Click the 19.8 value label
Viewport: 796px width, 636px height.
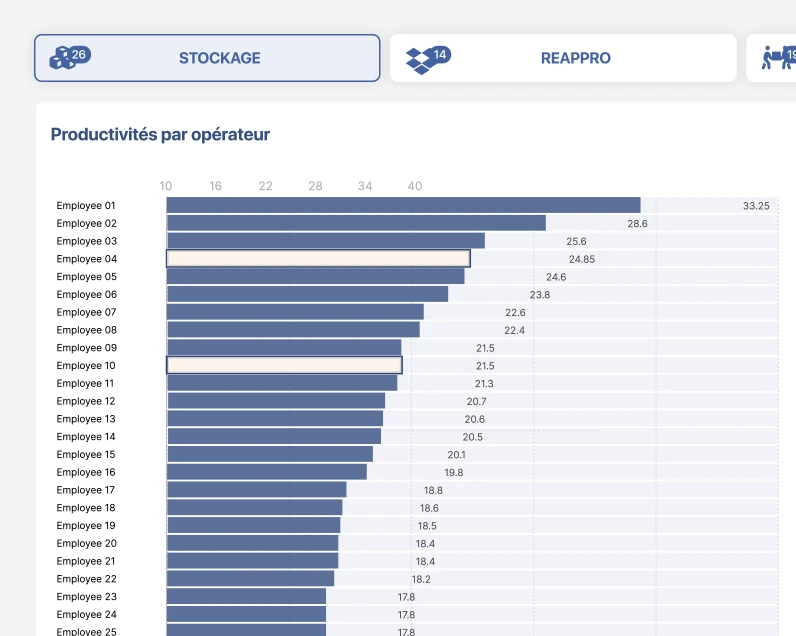(453, 473)
